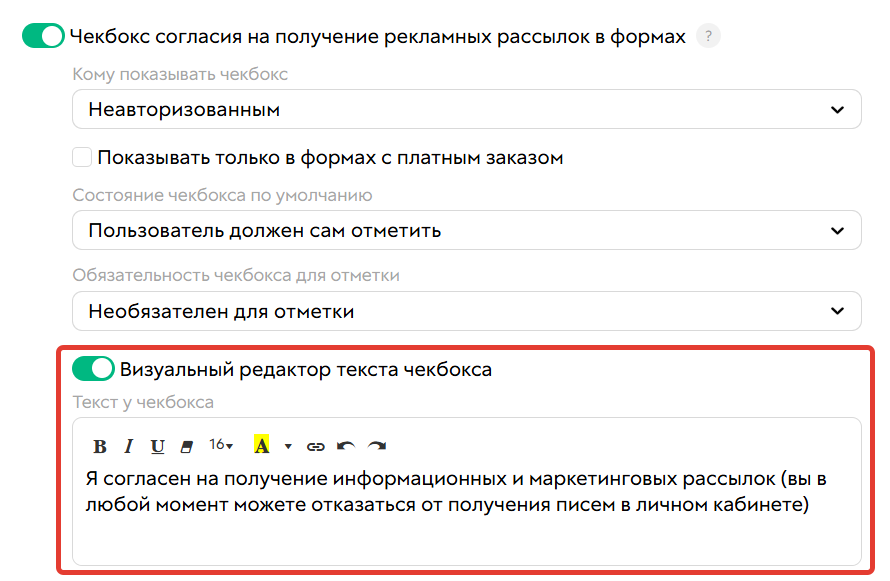Redo the last edit in the editor

[377, 447]
